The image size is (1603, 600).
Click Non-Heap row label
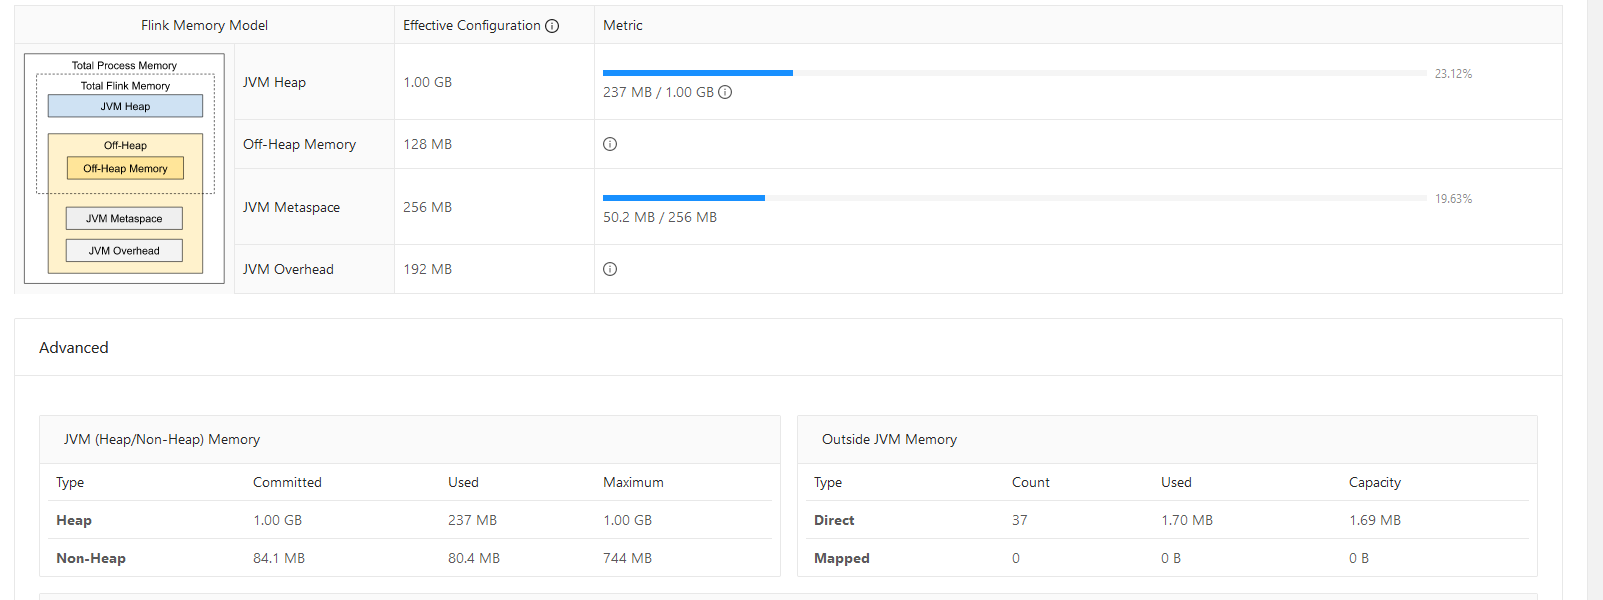pyautogui.click(x=91, y=558)
